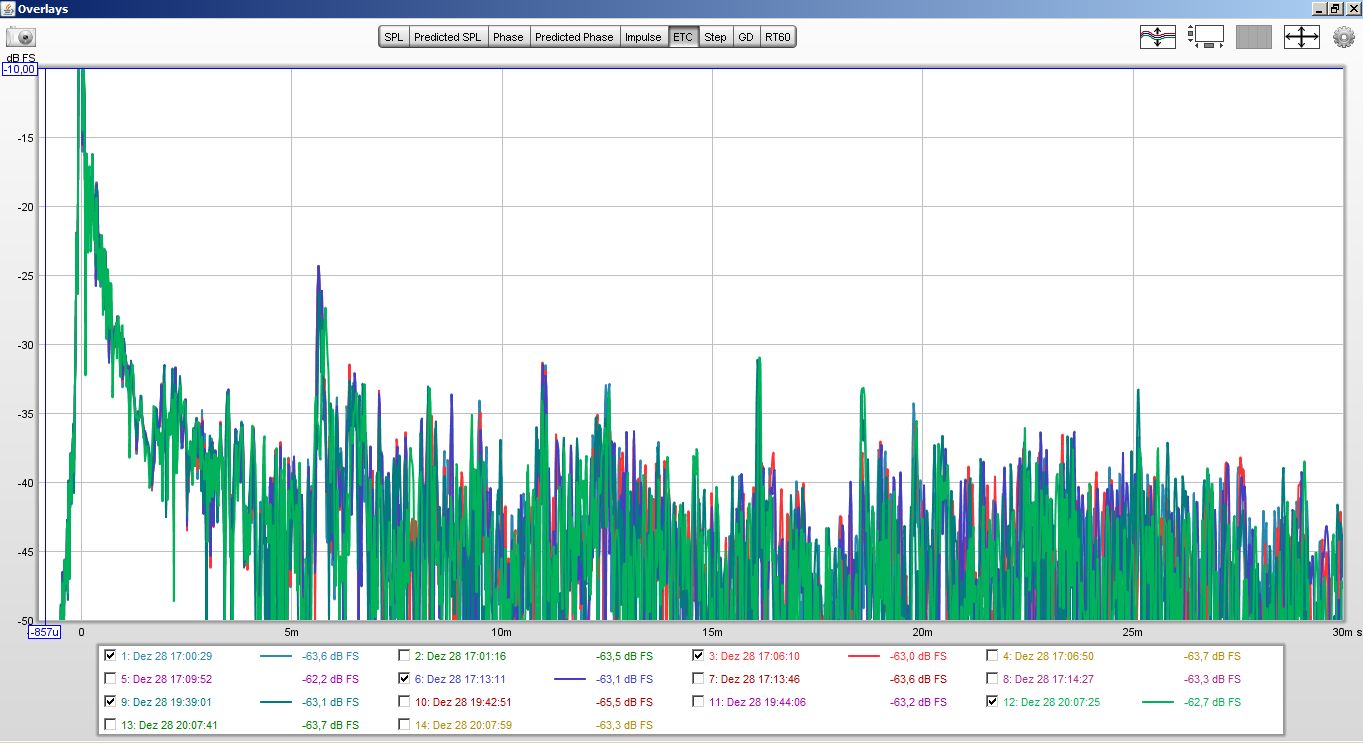Click the -63,0 dB FS value of measurement 3
1363x743 pixels.
(918, 657)
